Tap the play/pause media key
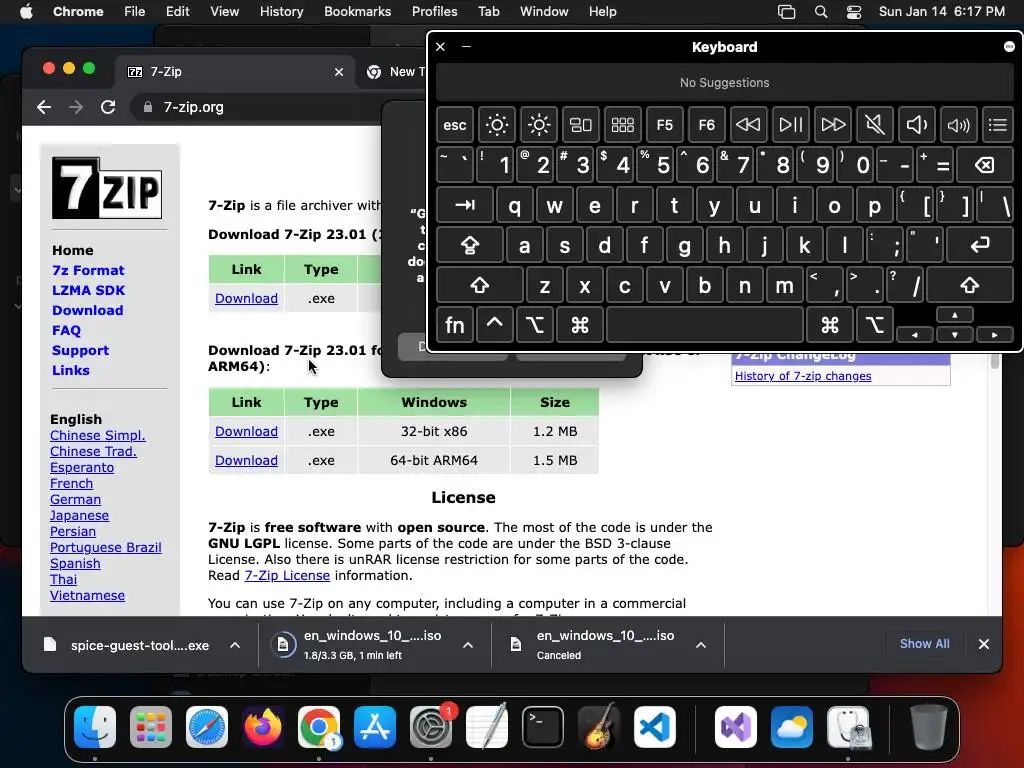 coord(790,125)
